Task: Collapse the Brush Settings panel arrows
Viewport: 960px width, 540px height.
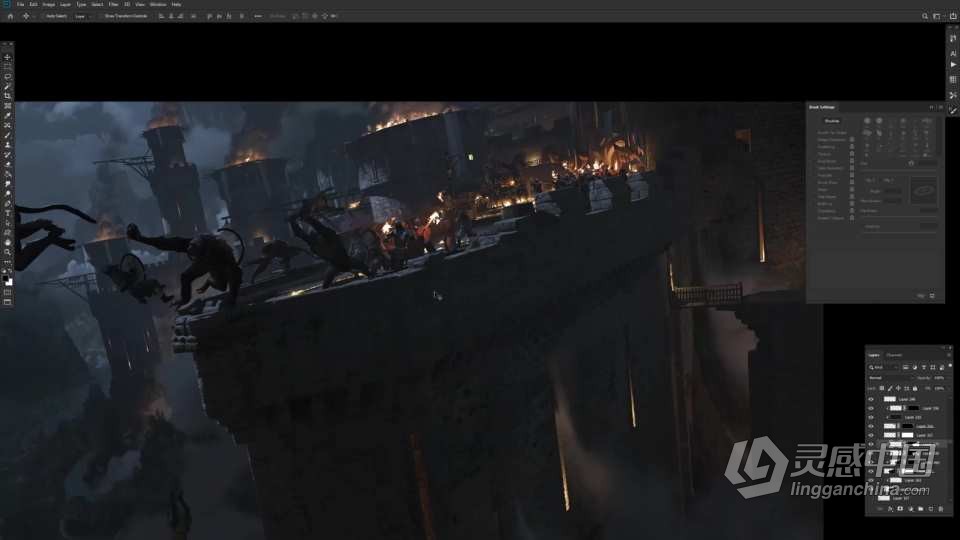Action: tap(931, 107)
